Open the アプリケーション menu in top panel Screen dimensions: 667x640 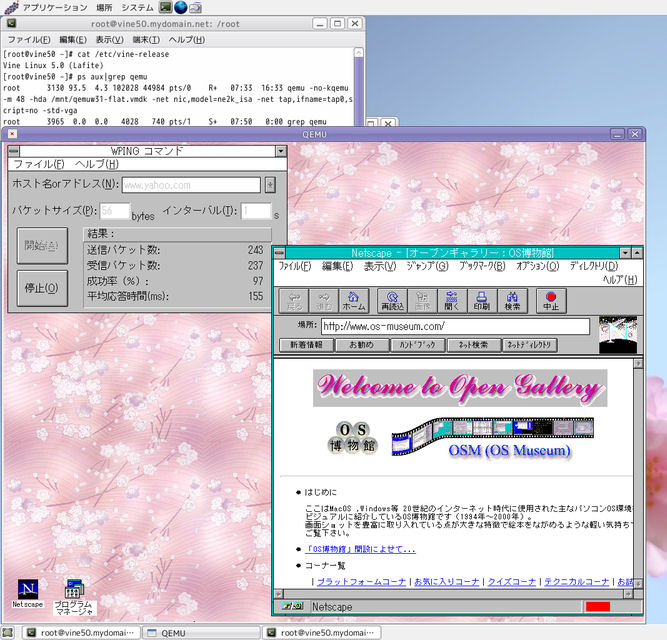[55, 8]
